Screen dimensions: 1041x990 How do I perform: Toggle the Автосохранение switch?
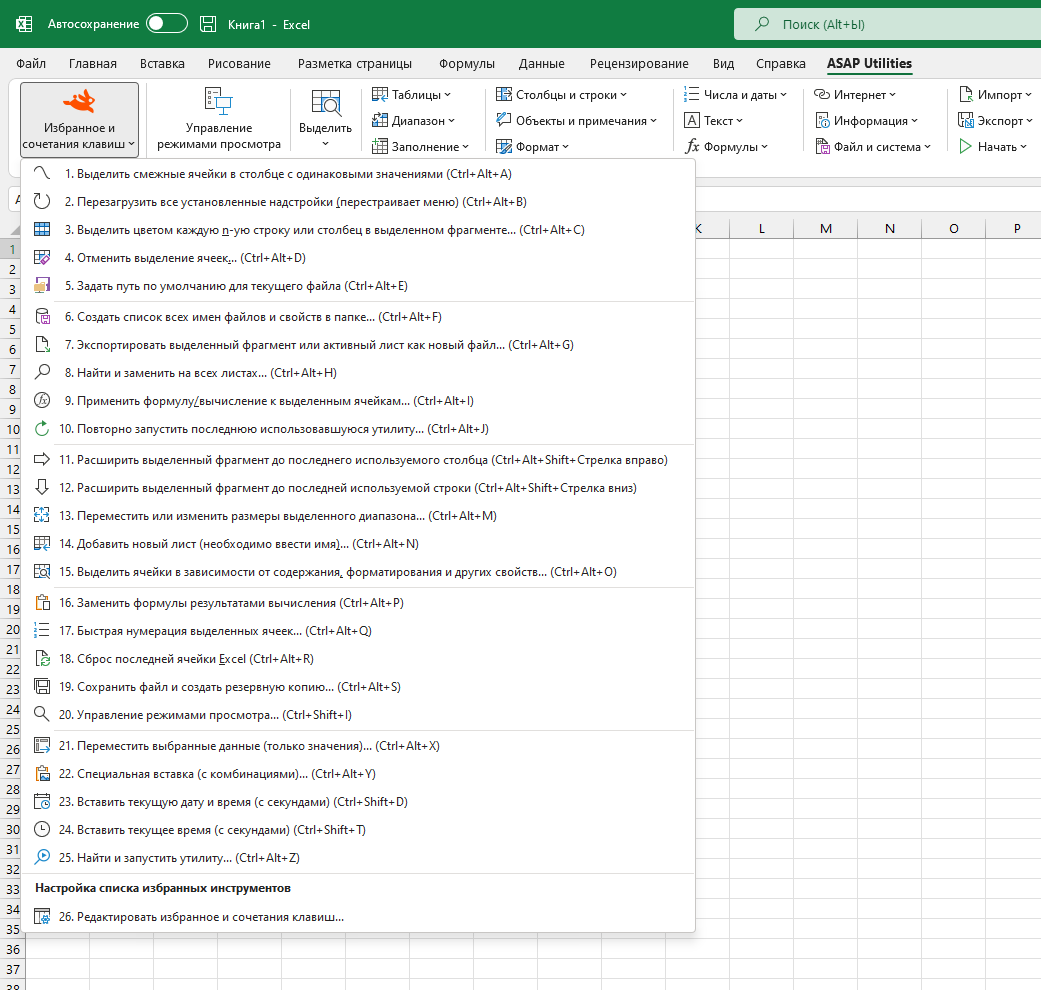coord(167,24)
